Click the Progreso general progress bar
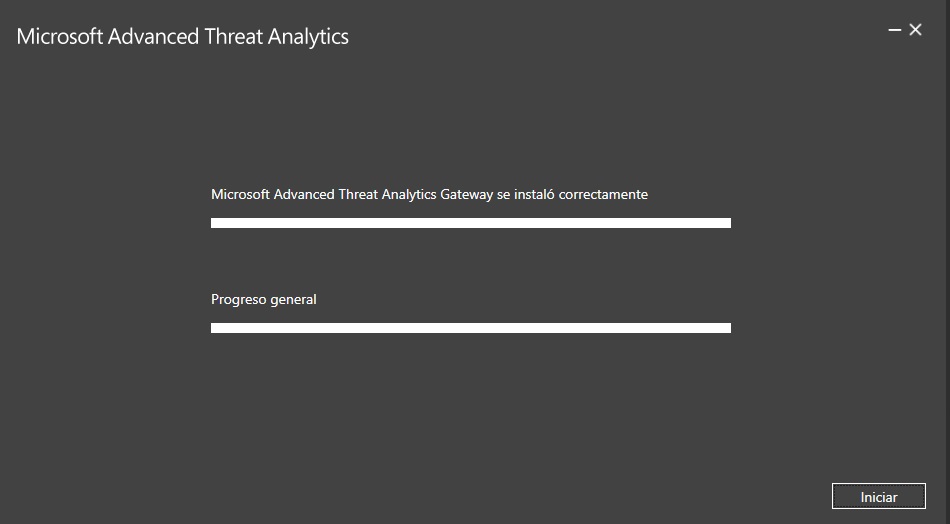Screen dimensions: 950x524 (470, 328)
